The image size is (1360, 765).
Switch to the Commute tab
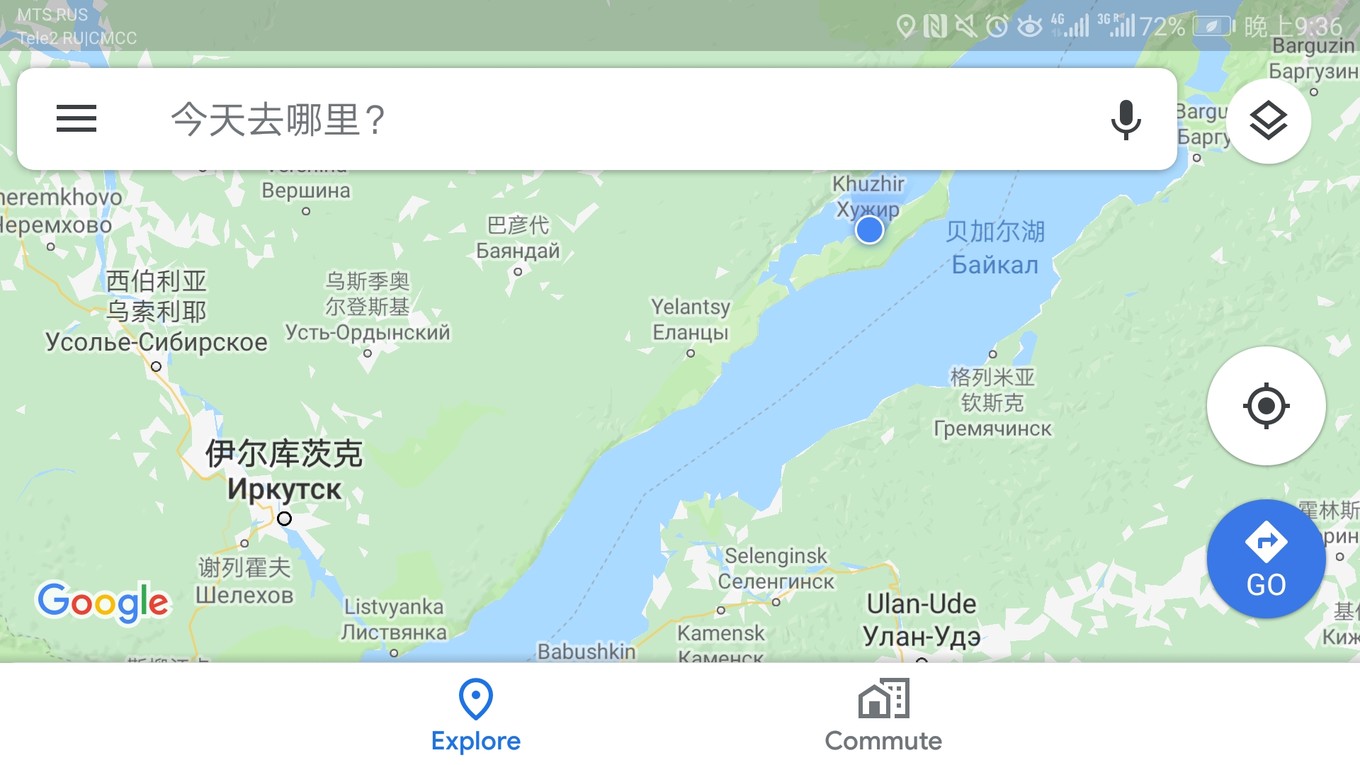point(883,715)
